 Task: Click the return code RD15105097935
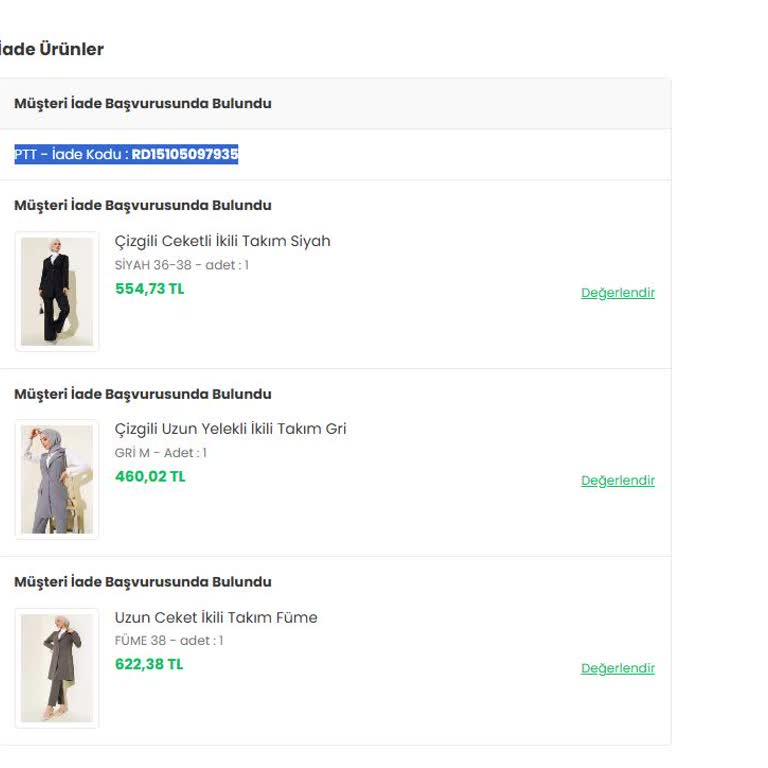point(185,155)
